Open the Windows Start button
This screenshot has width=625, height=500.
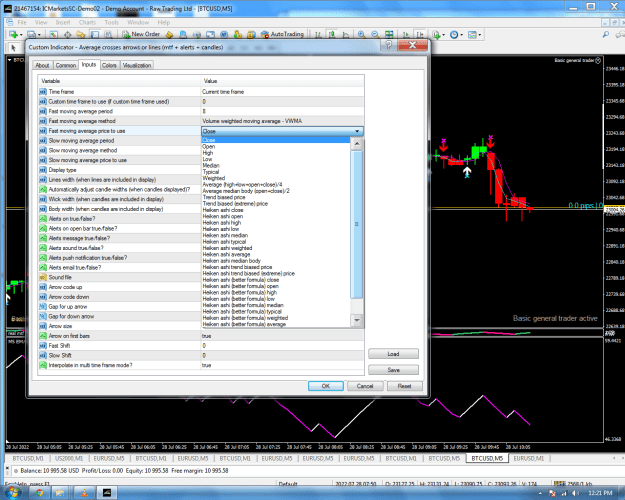[12, 493]
